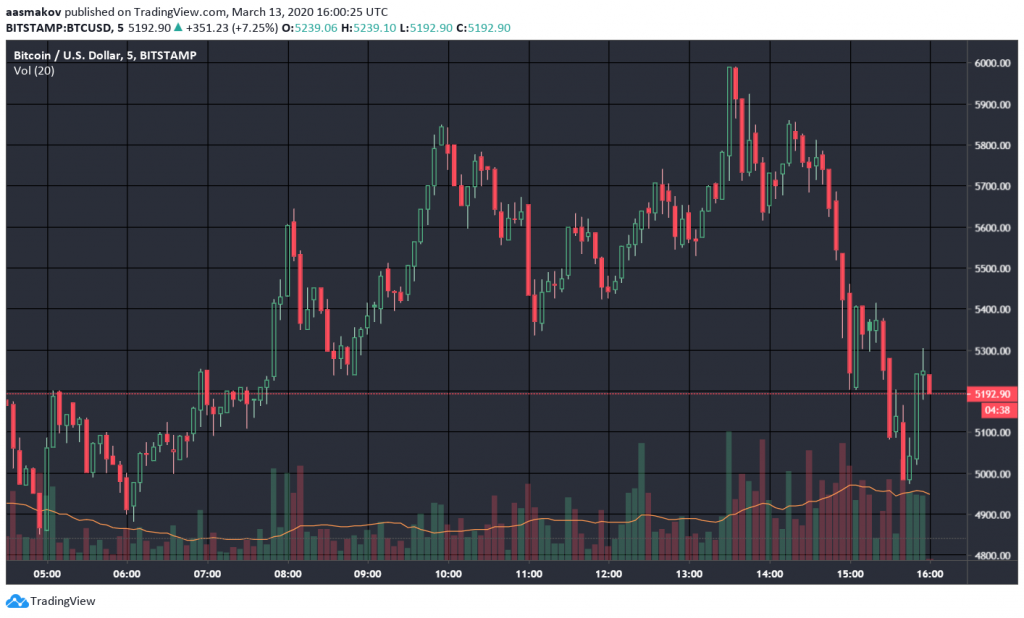Click the TradingView cloud logo icon

(x=16, y=601)
